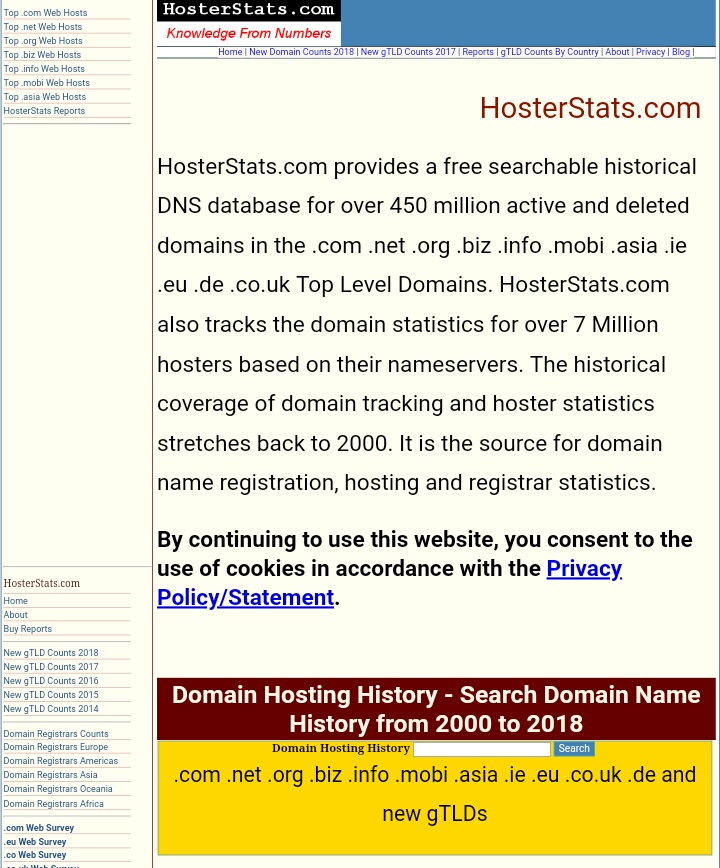Open Top .net Web Hosts link
Screen dimensions: 720x868
tap(43, 27)
